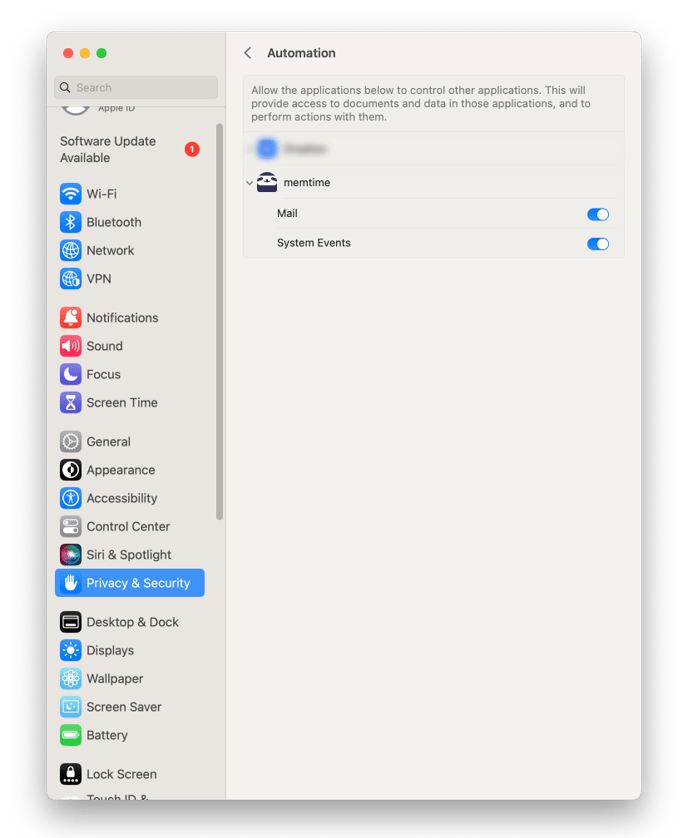Image resolution: width=688 pixels, height=838 pixels.
Task: Click the Notifications bell icon
Action: point(71,317)
